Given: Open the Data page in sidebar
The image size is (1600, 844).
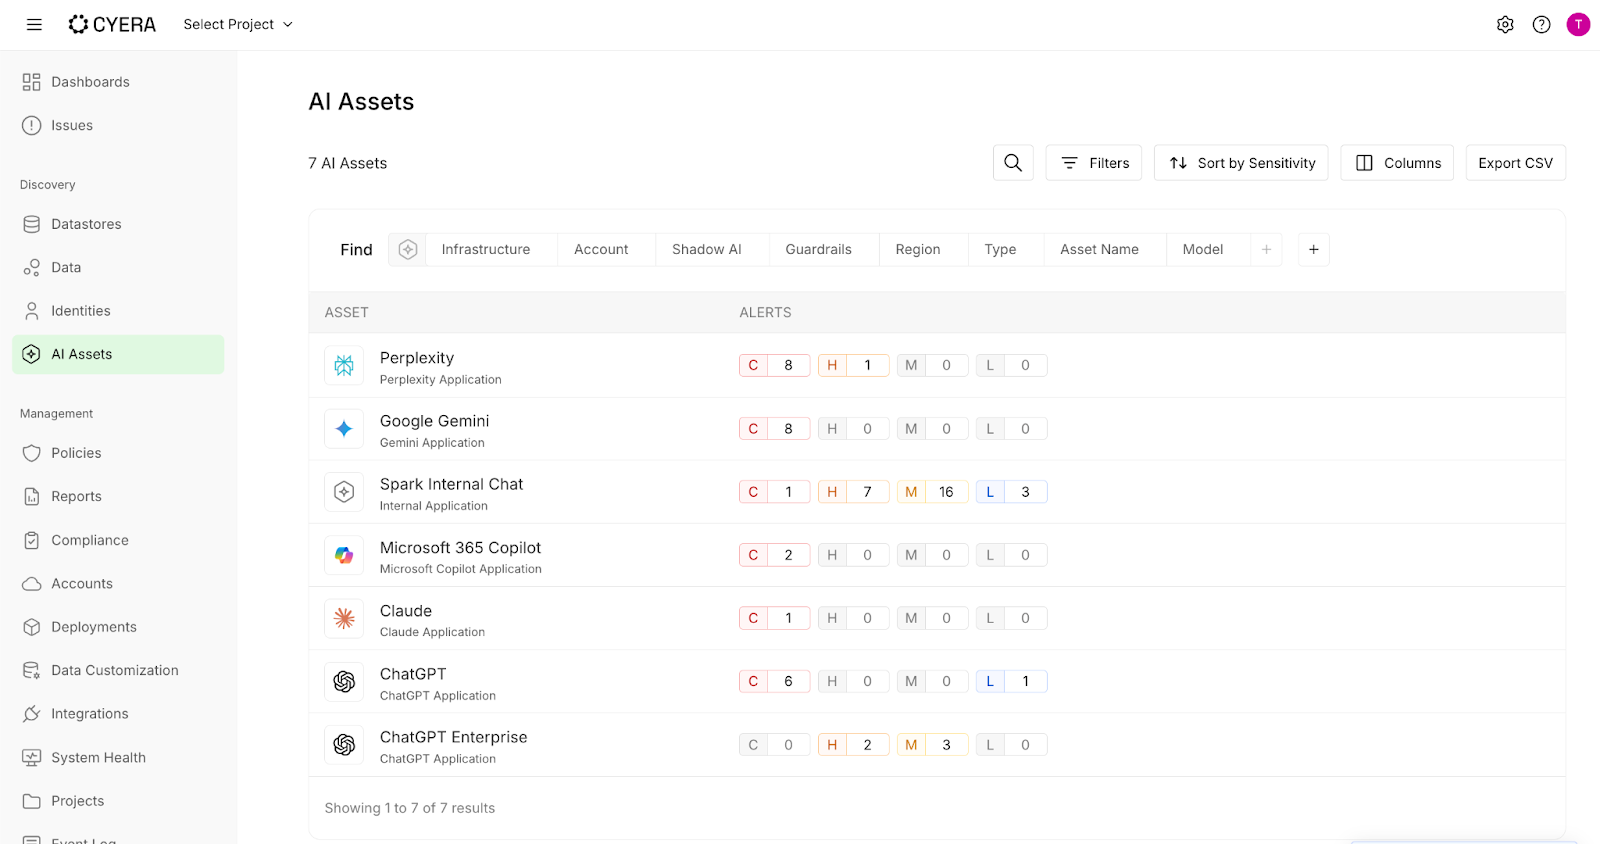Looking at the screenshot, I should [118, 267].
